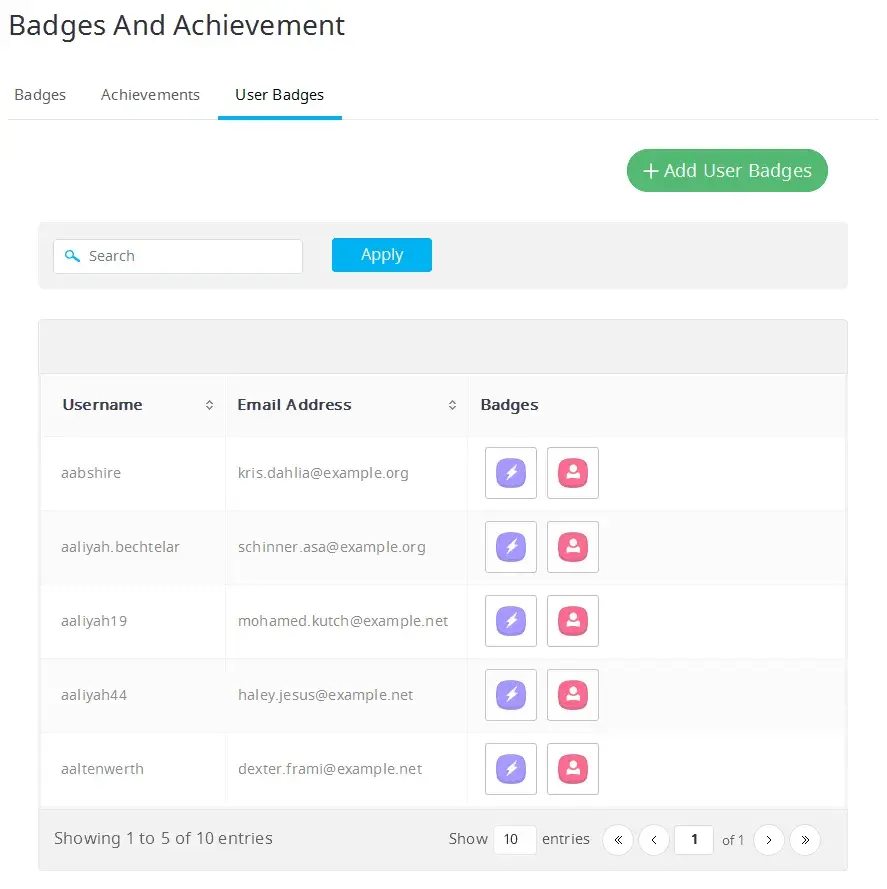Open the Achievements tab
This screenshot has width=887, height=889.
coord(150,95)
